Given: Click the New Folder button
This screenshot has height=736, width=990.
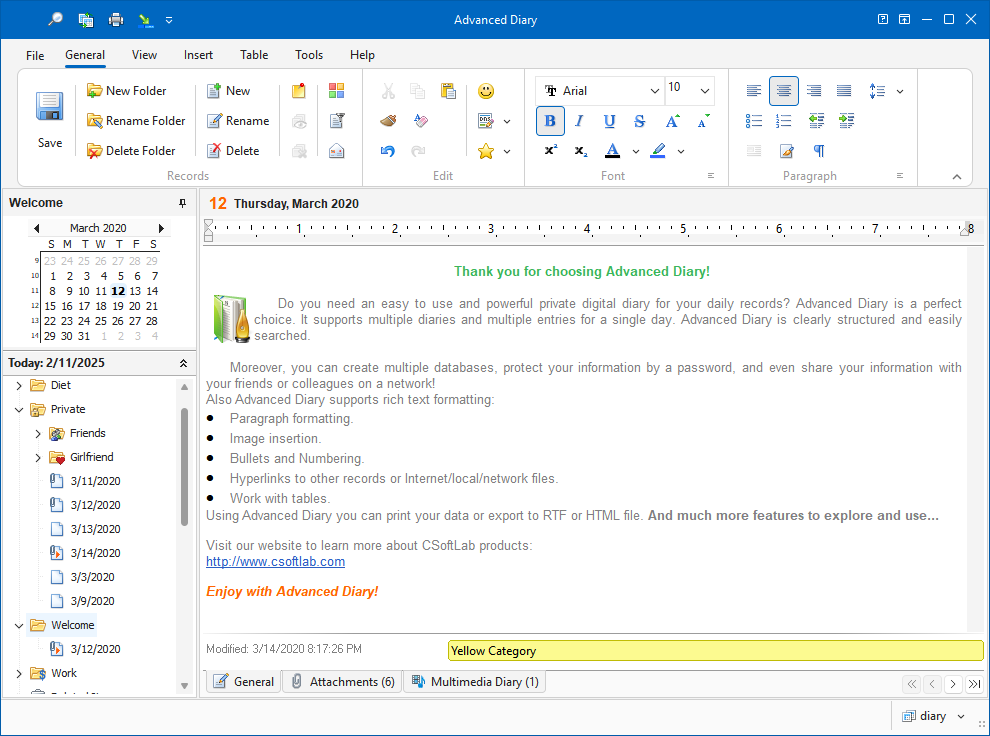Looking at the screenshot, I should (x=126, y=91).
